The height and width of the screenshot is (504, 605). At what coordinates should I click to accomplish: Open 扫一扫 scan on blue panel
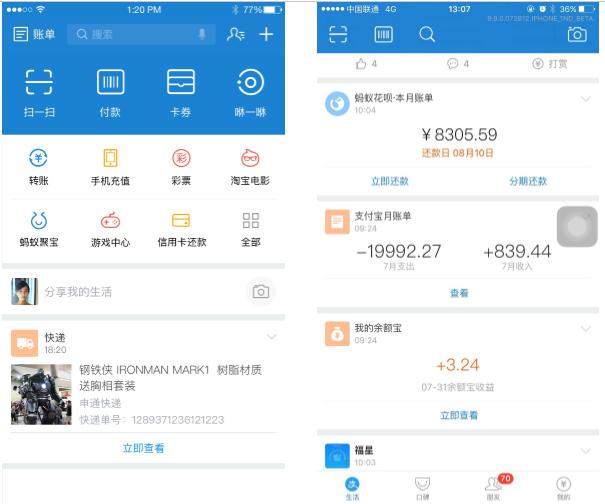[x=39, y=93]
